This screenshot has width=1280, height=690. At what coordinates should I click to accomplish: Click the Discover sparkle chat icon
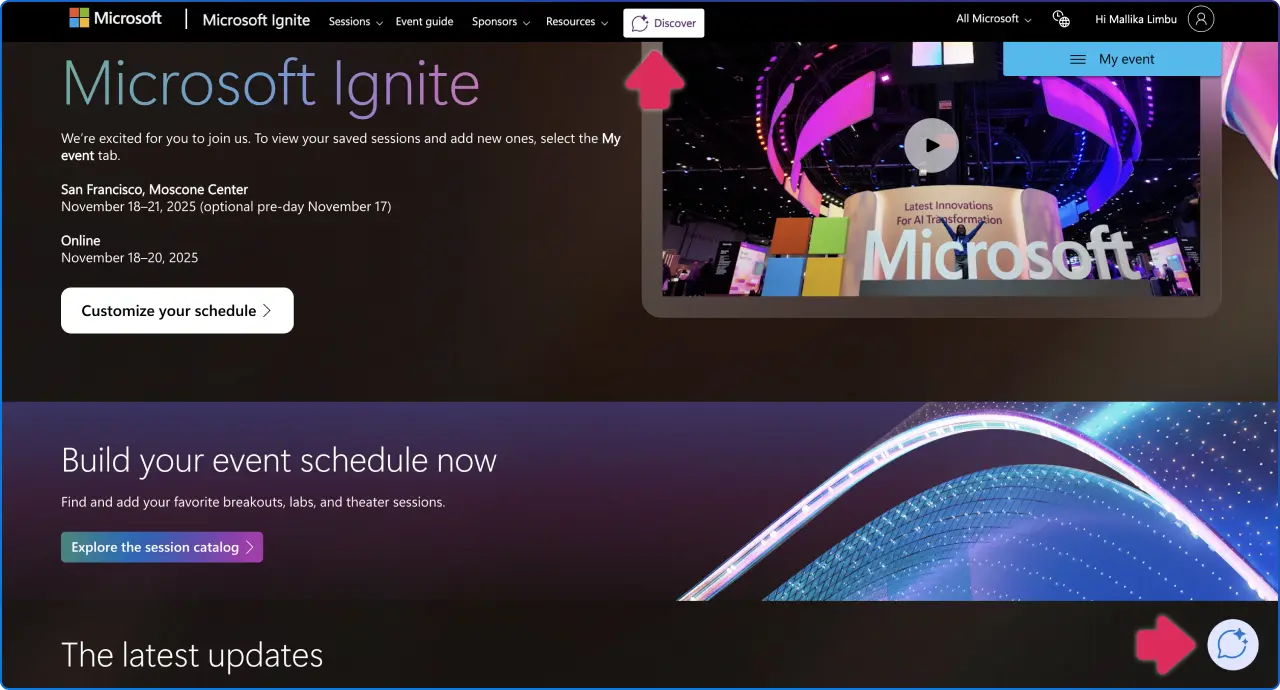(640, 22)
